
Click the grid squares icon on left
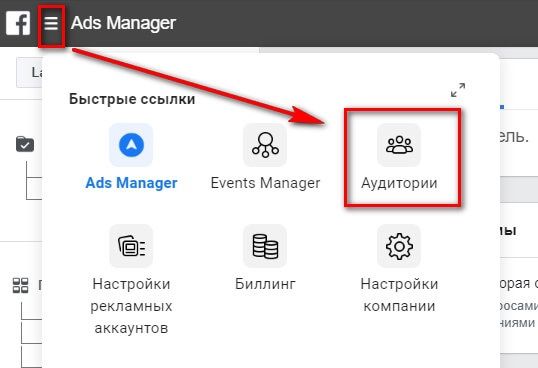[x=21, y=285]
